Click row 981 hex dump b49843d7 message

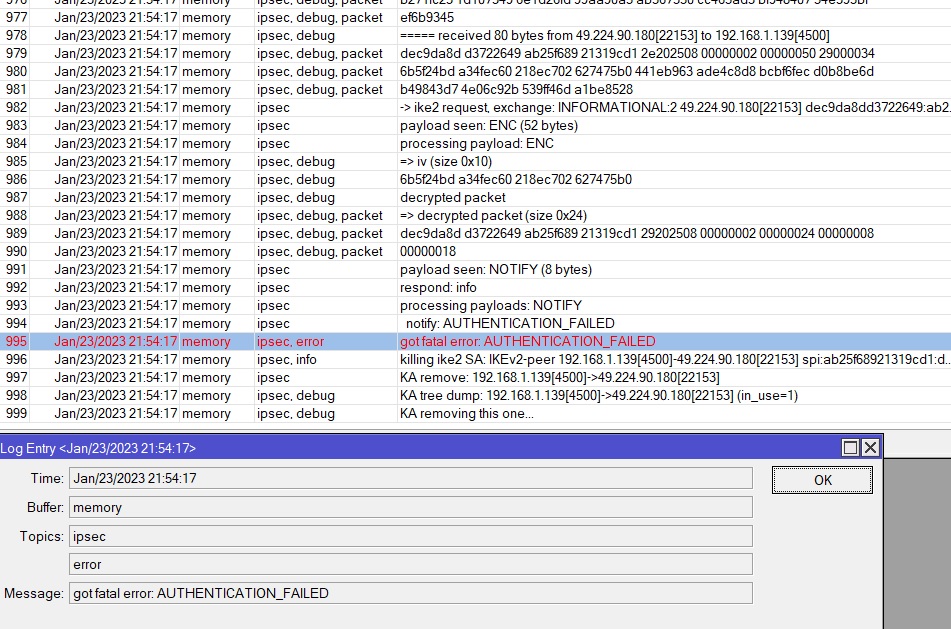tap(516, 90)
